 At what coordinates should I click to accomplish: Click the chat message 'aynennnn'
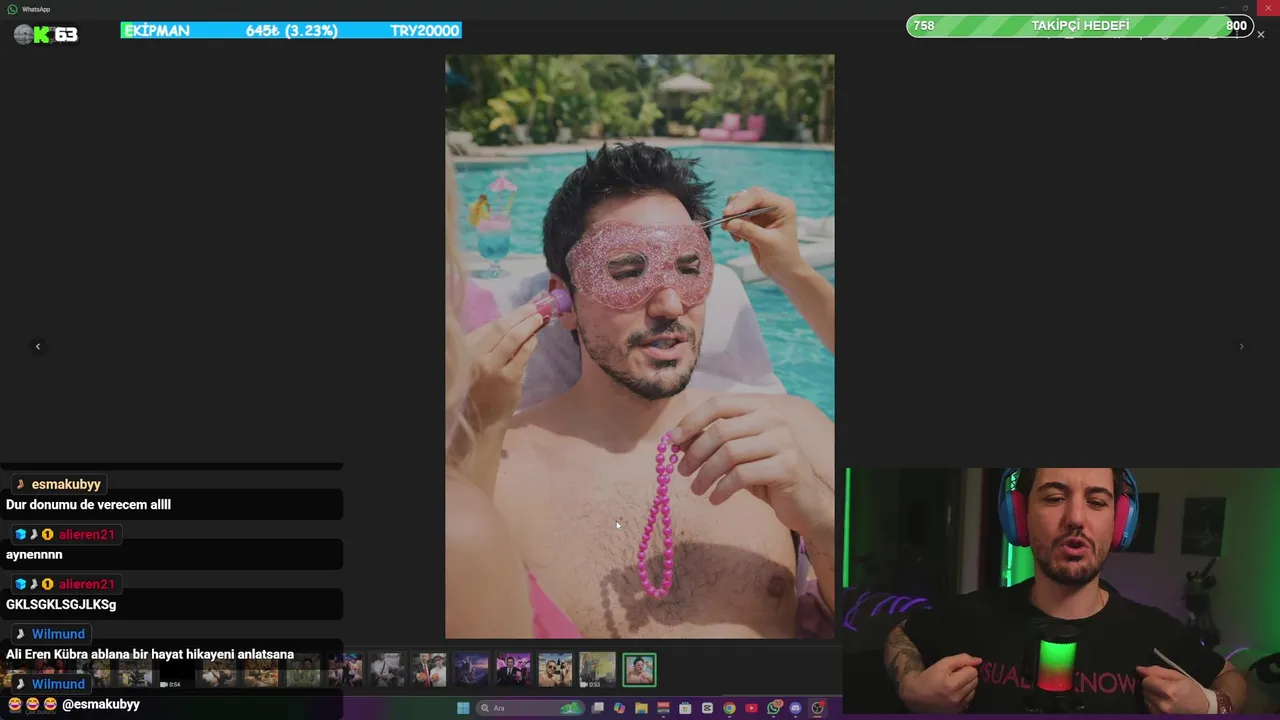pyautogui.click(x=34, y=555)
